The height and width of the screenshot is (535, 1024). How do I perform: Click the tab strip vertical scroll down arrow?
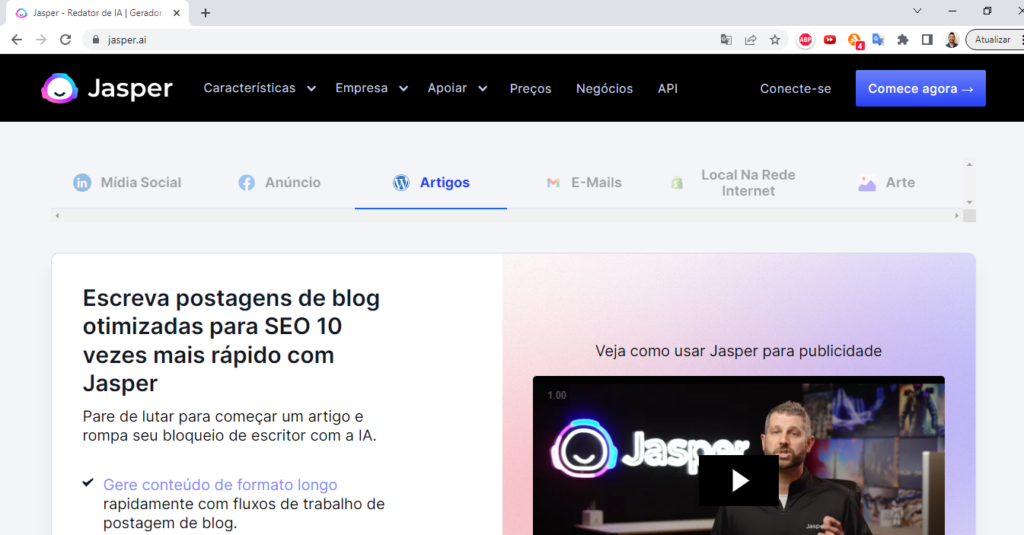coord(969,203)
